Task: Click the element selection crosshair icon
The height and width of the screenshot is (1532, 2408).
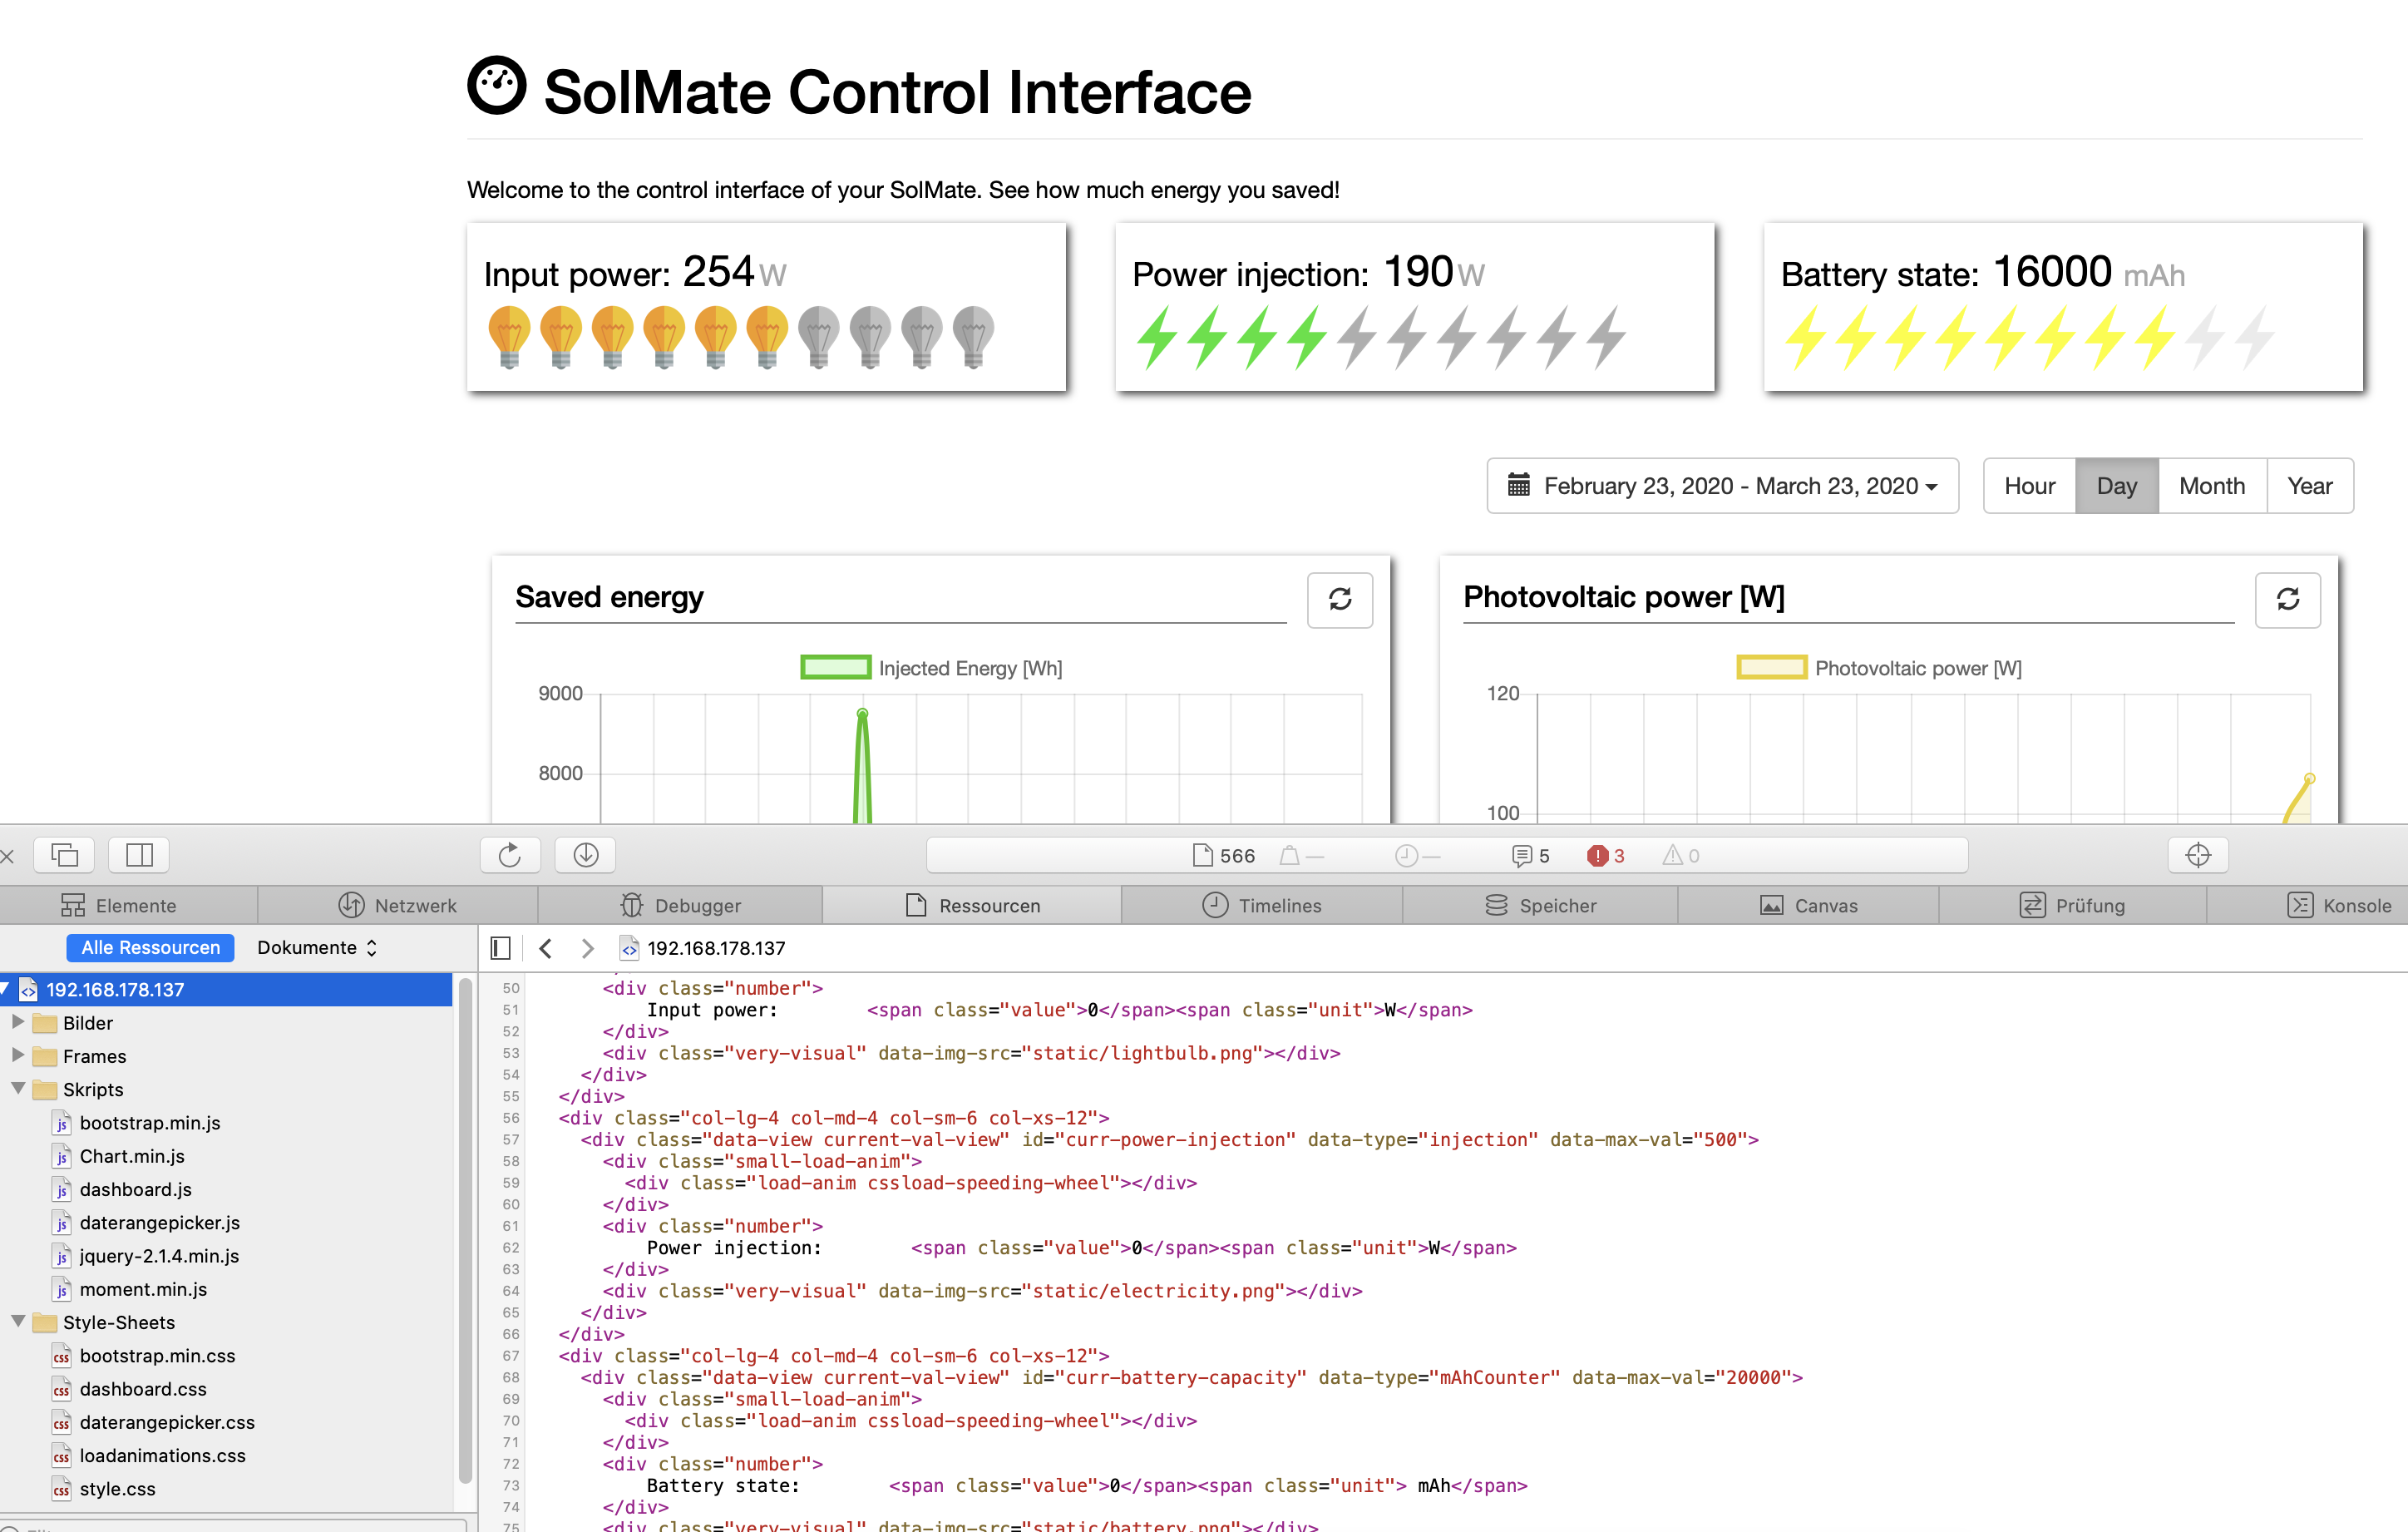Action: (2197, 855)
